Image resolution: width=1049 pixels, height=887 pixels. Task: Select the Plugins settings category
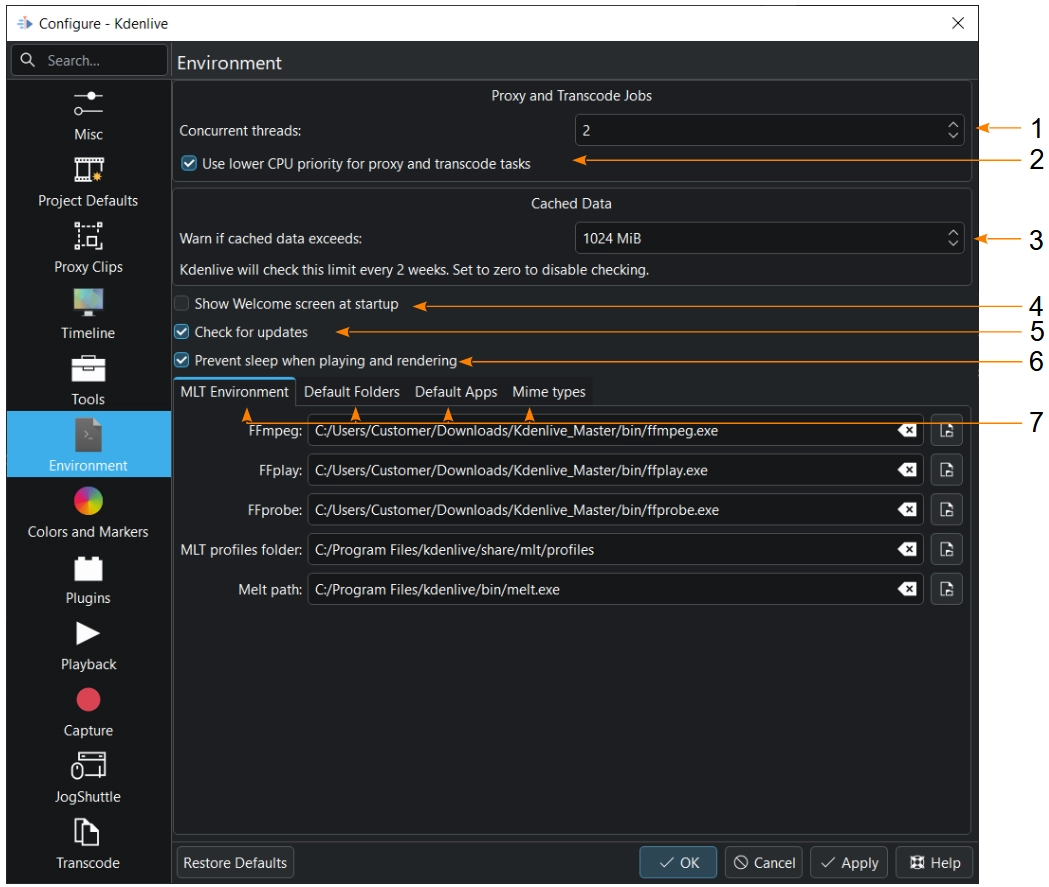88,578
